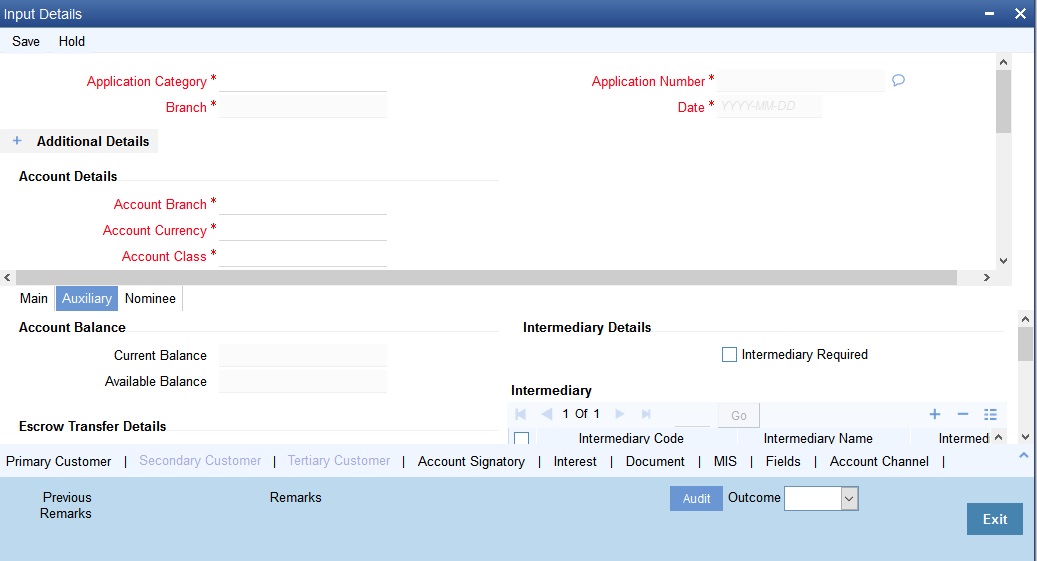Click the Intermediary Name column header
1037x561 pixels.
(817, 438)
